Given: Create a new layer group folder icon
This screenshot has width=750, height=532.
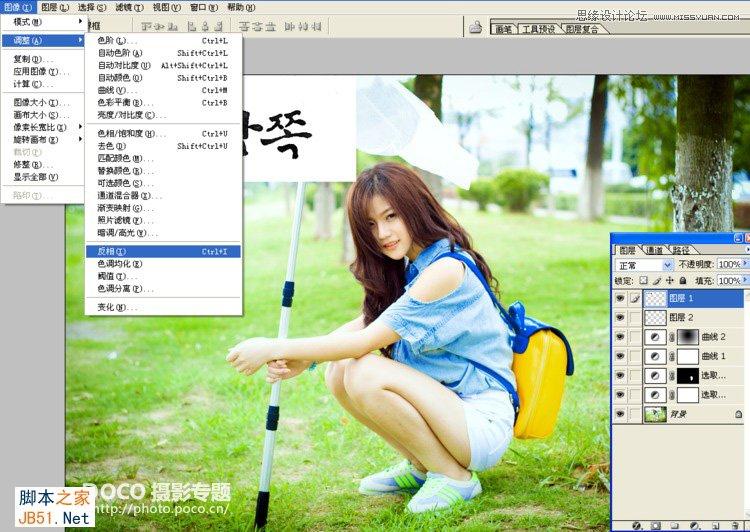Looking at the screenshot, I should point(674,526).
